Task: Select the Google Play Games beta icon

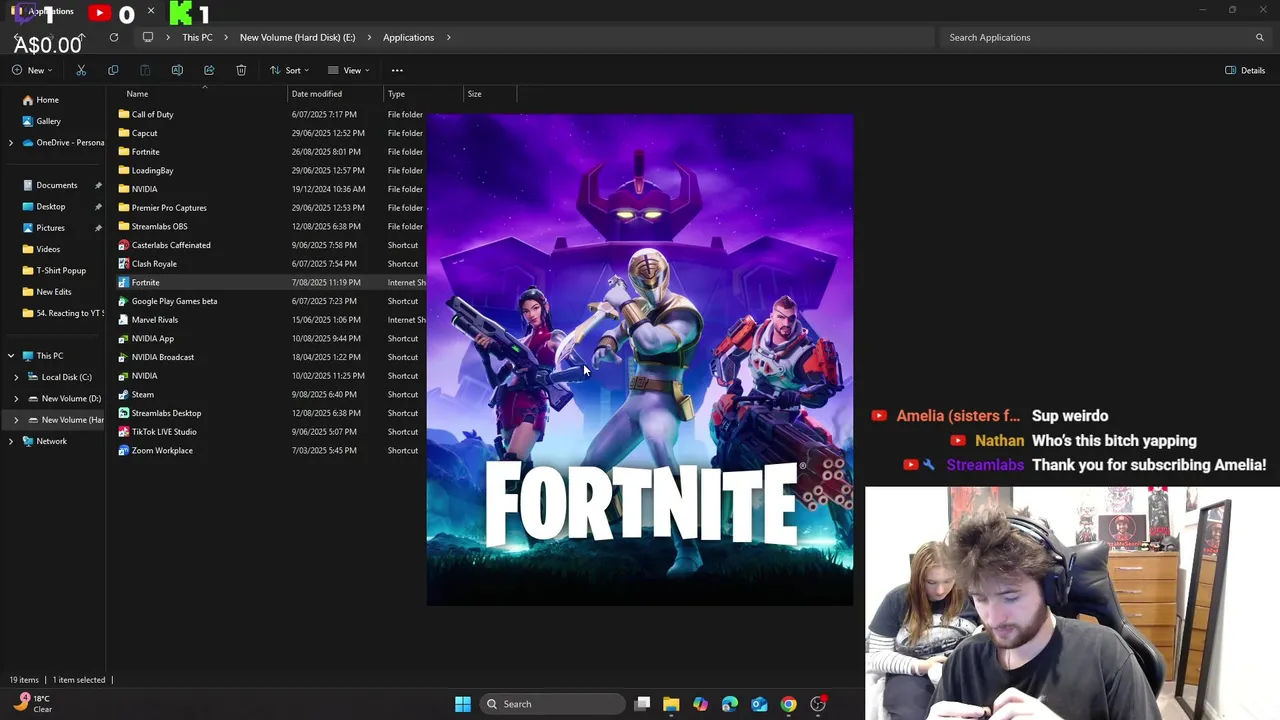Action: (124, 301)
